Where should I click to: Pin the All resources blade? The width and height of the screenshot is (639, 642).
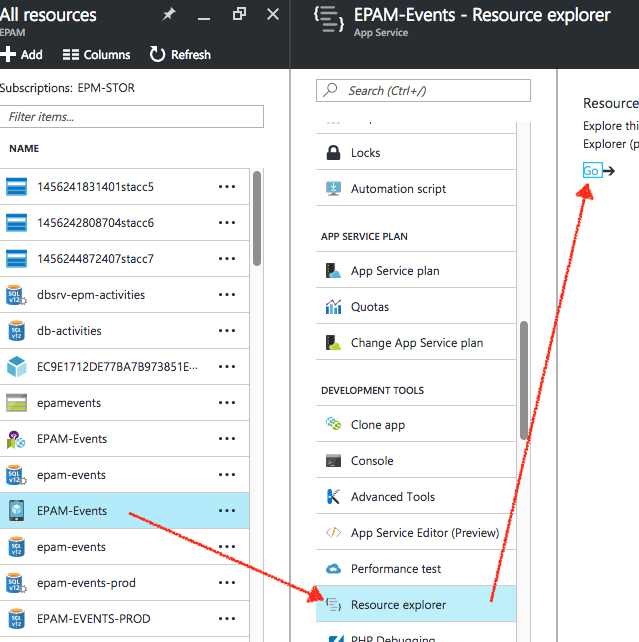click(169, 15)
